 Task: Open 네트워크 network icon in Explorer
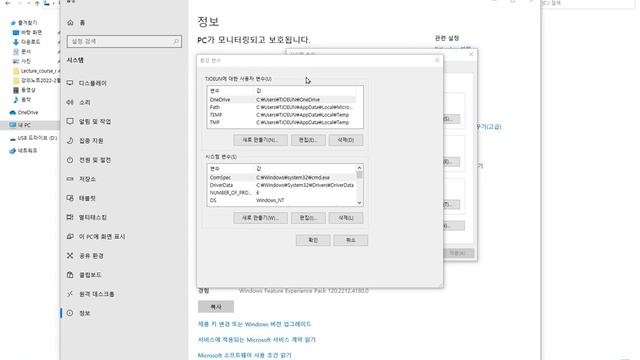[x=13, y=151]
